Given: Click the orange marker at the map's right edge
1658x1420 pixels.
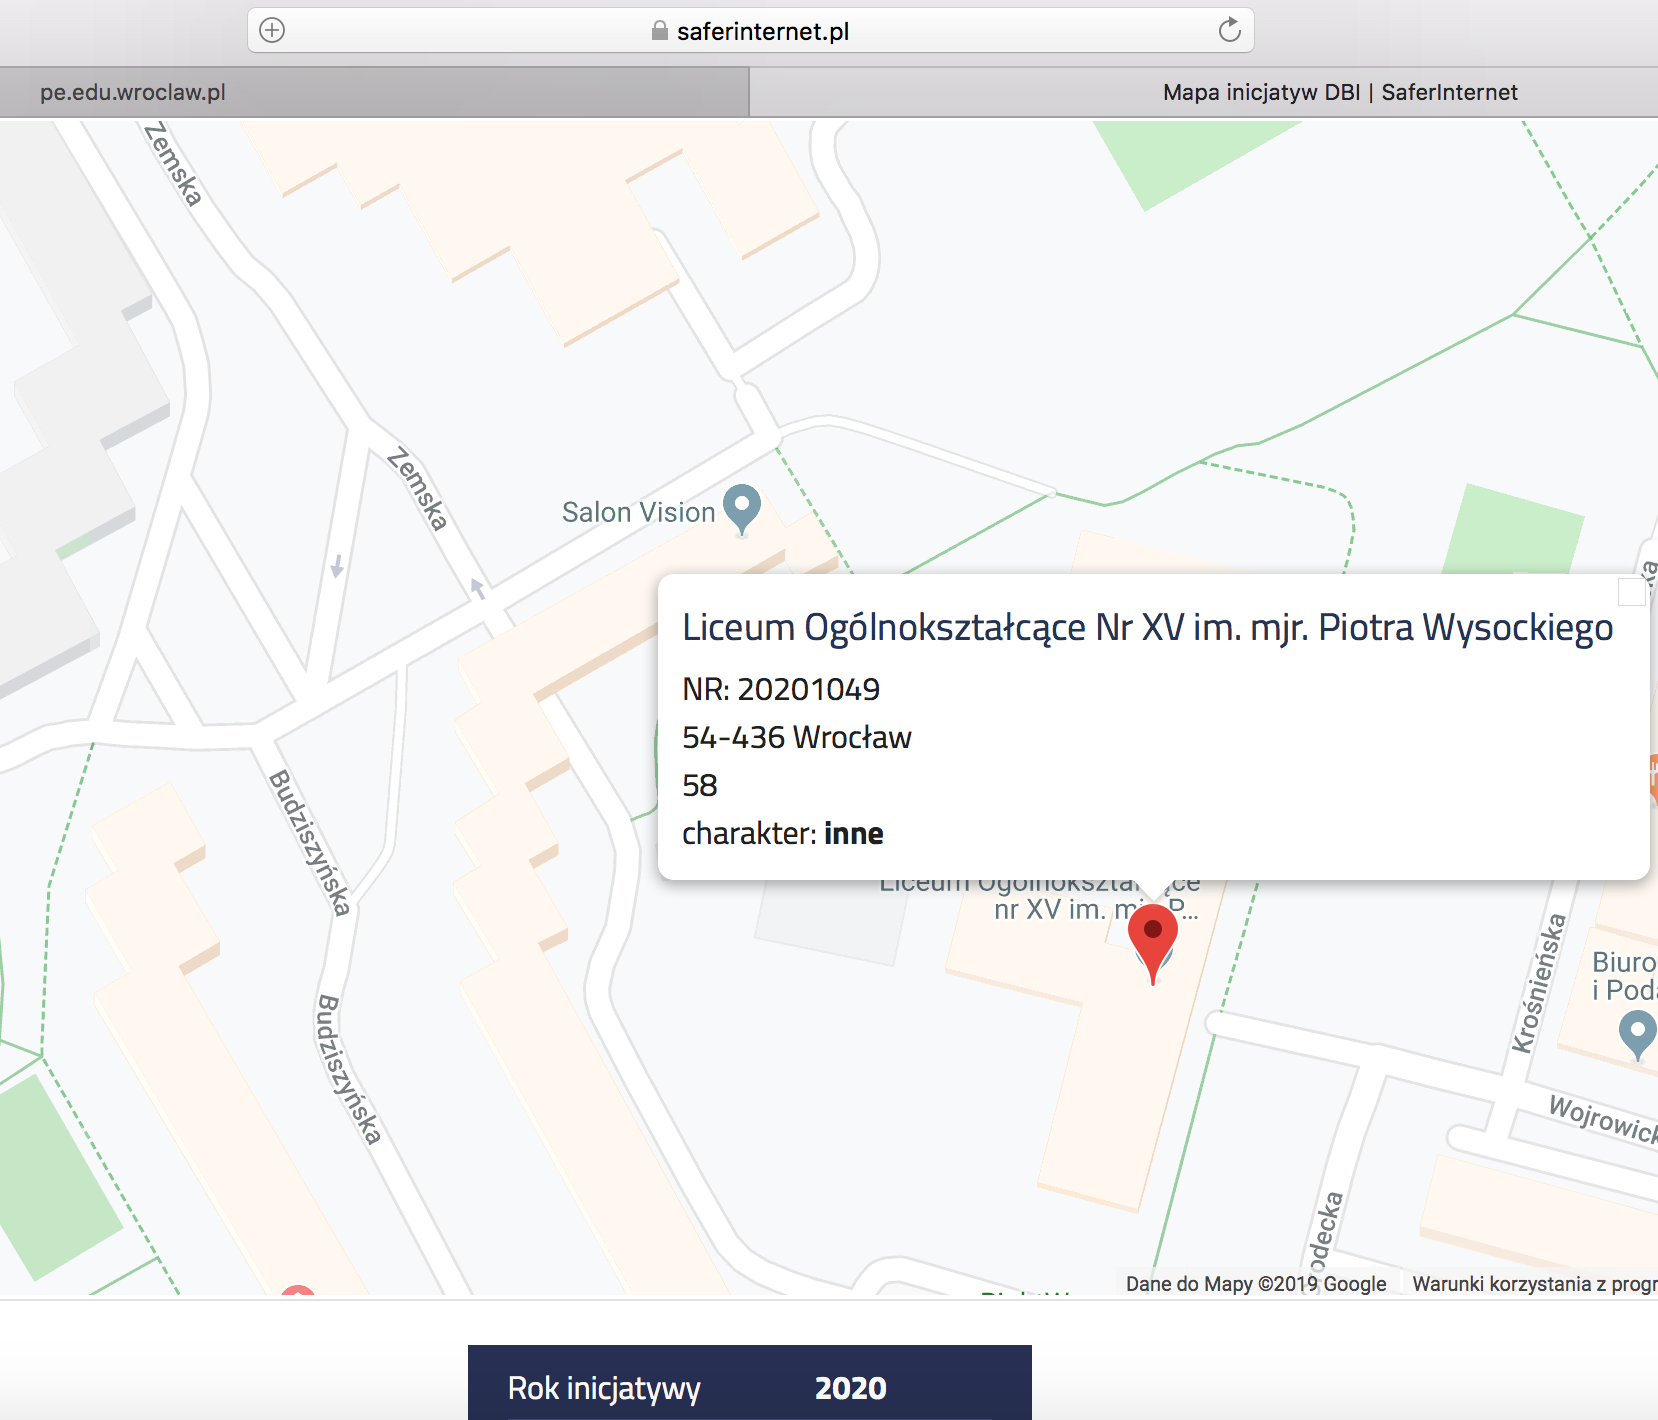Looking at the screenshot, I should 1652,776.
